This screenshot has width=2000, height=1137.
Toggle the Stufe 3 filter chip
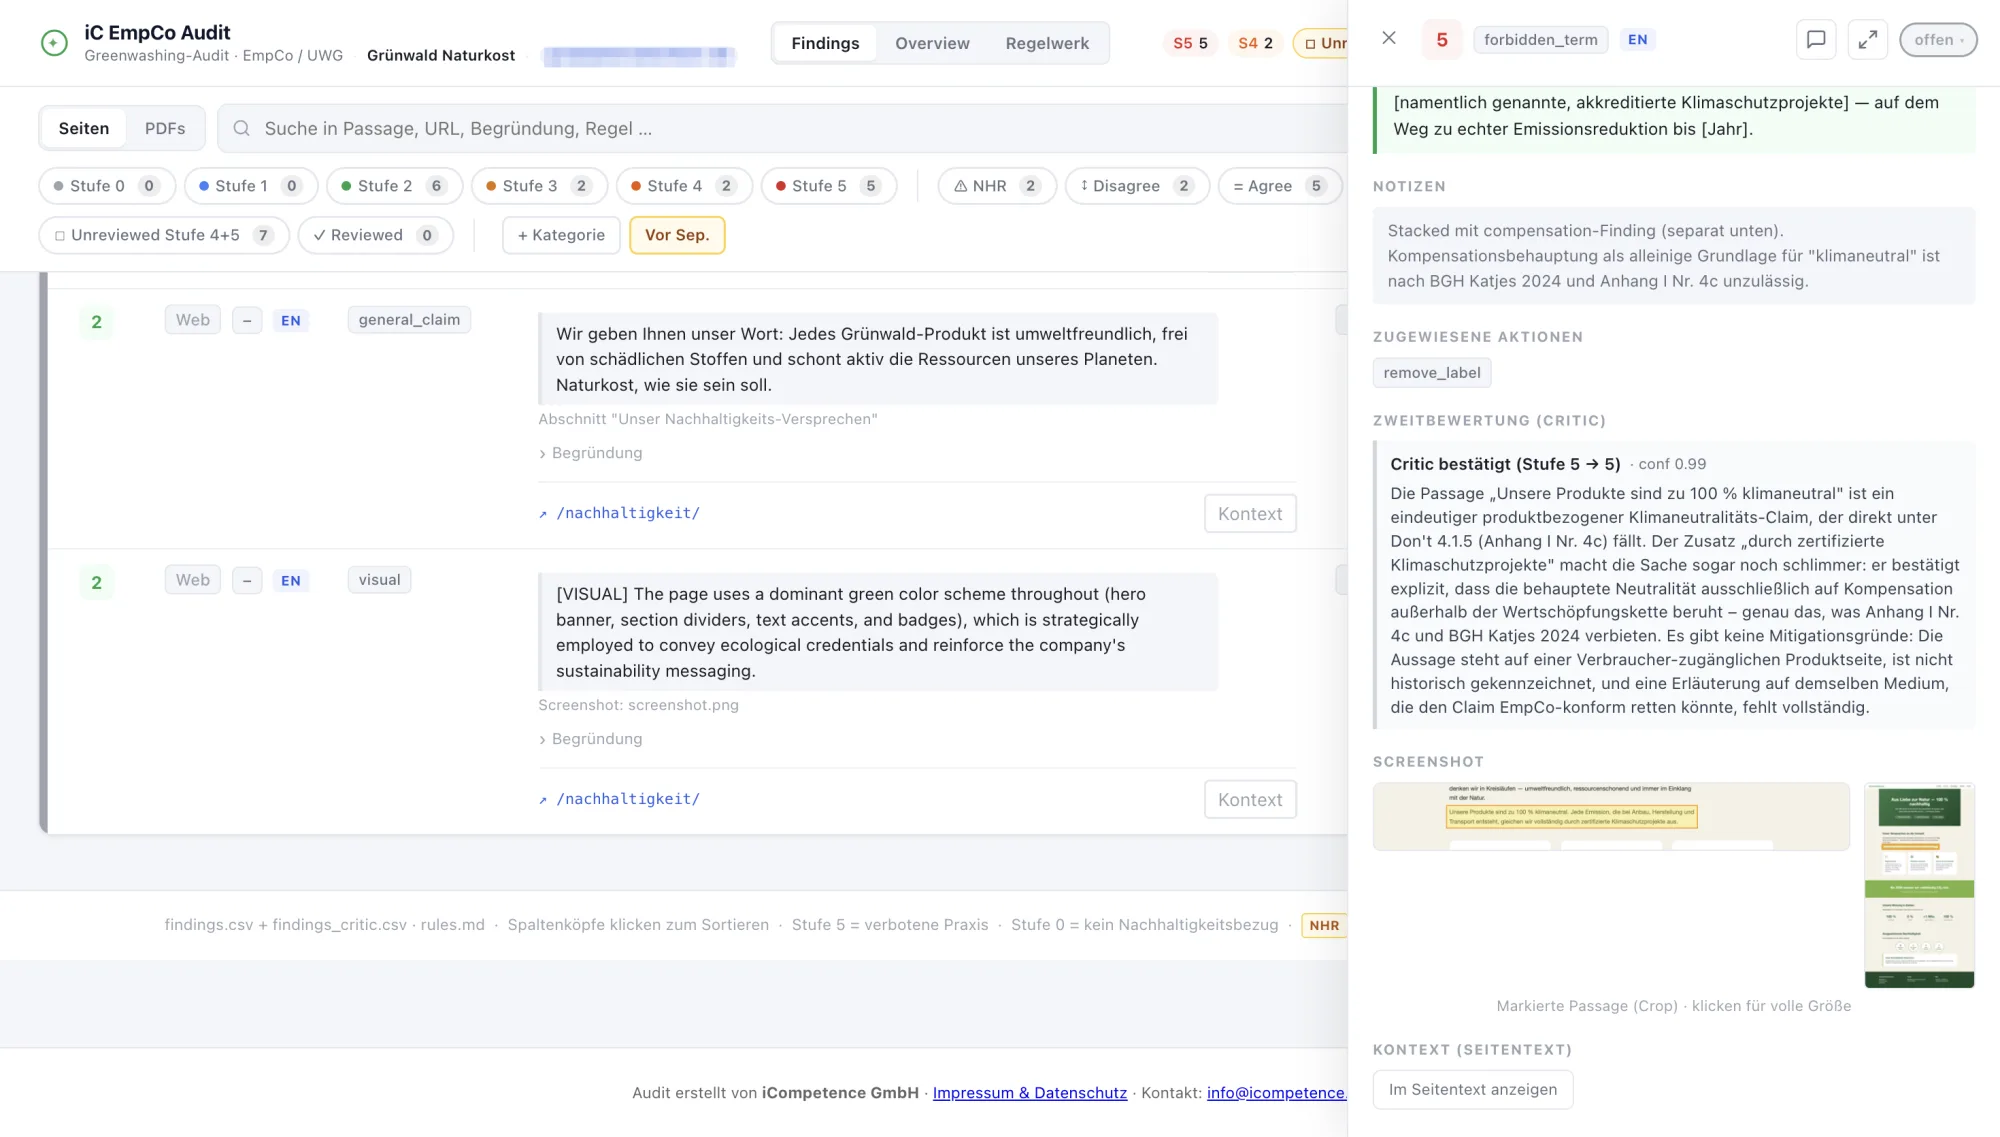[x=539, y=186]
